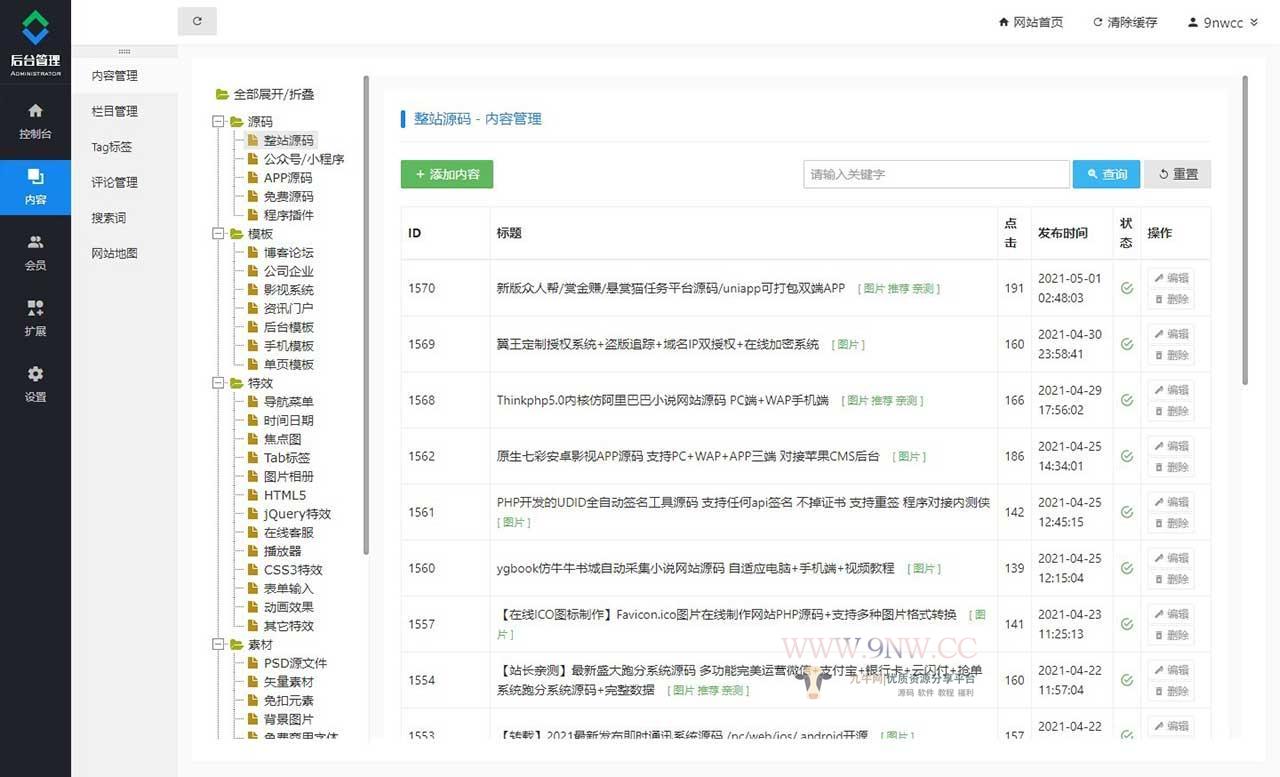The image size is (1280, 777).
Task: Select 整站源码 in the tree
Action: click(x=288, y=141)
